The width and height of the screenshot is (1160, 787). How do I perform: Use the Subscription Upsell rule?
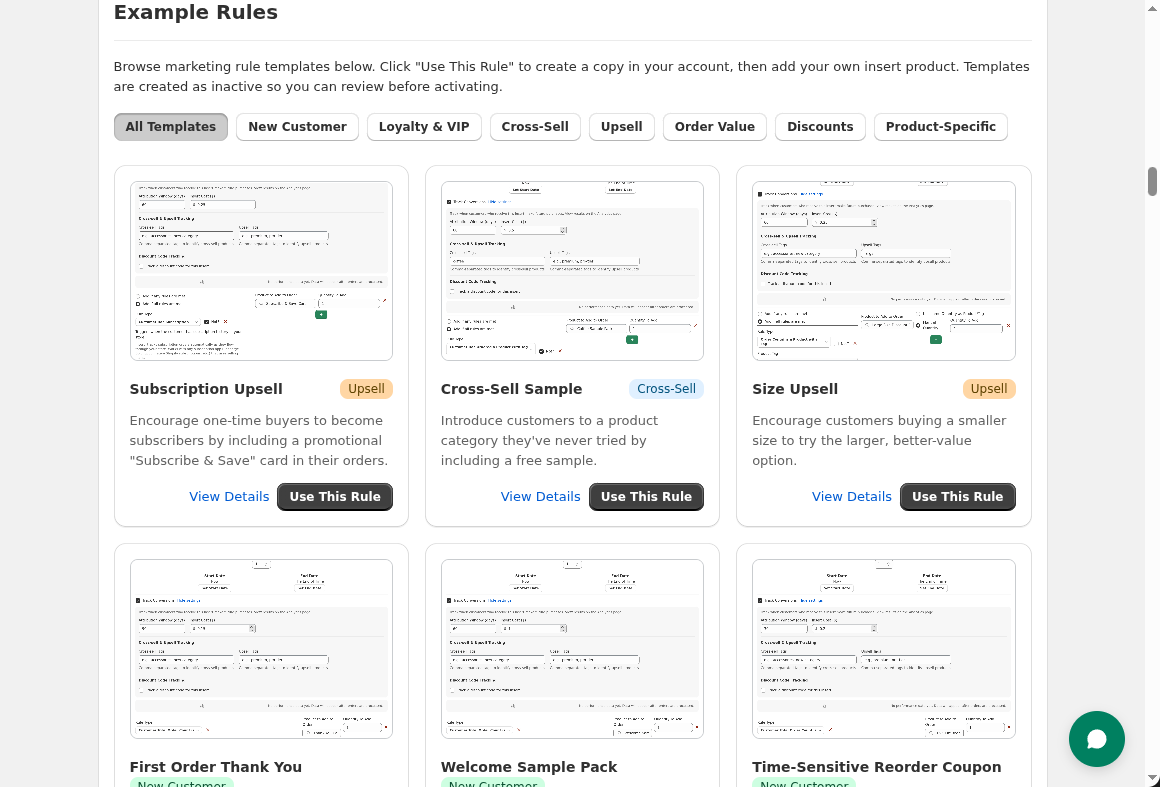coord(335,497)
